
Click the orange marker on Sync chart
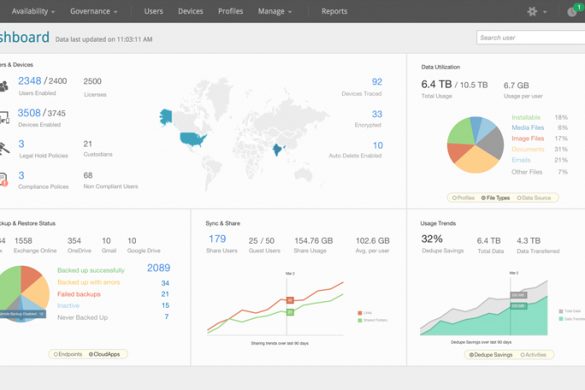290,300
